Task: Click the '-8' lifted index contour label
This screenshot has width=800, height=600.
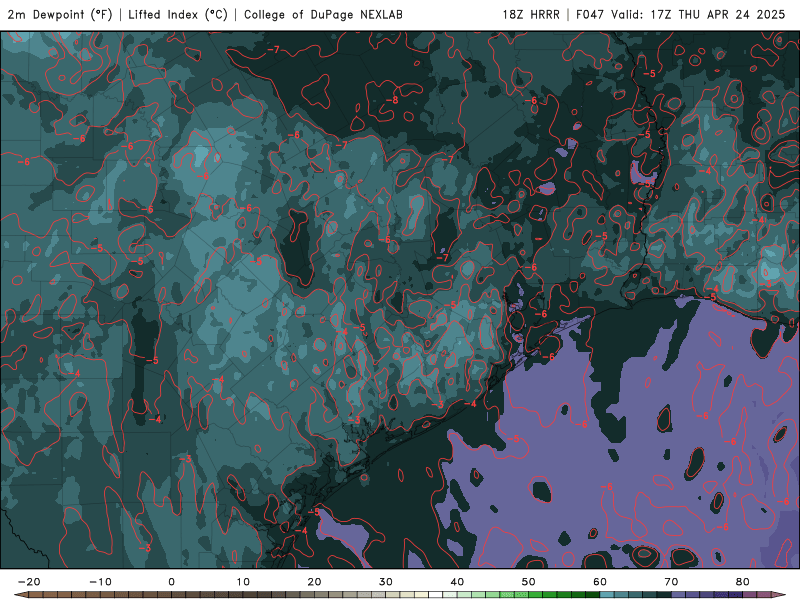Action: click(x=392, y=100)
